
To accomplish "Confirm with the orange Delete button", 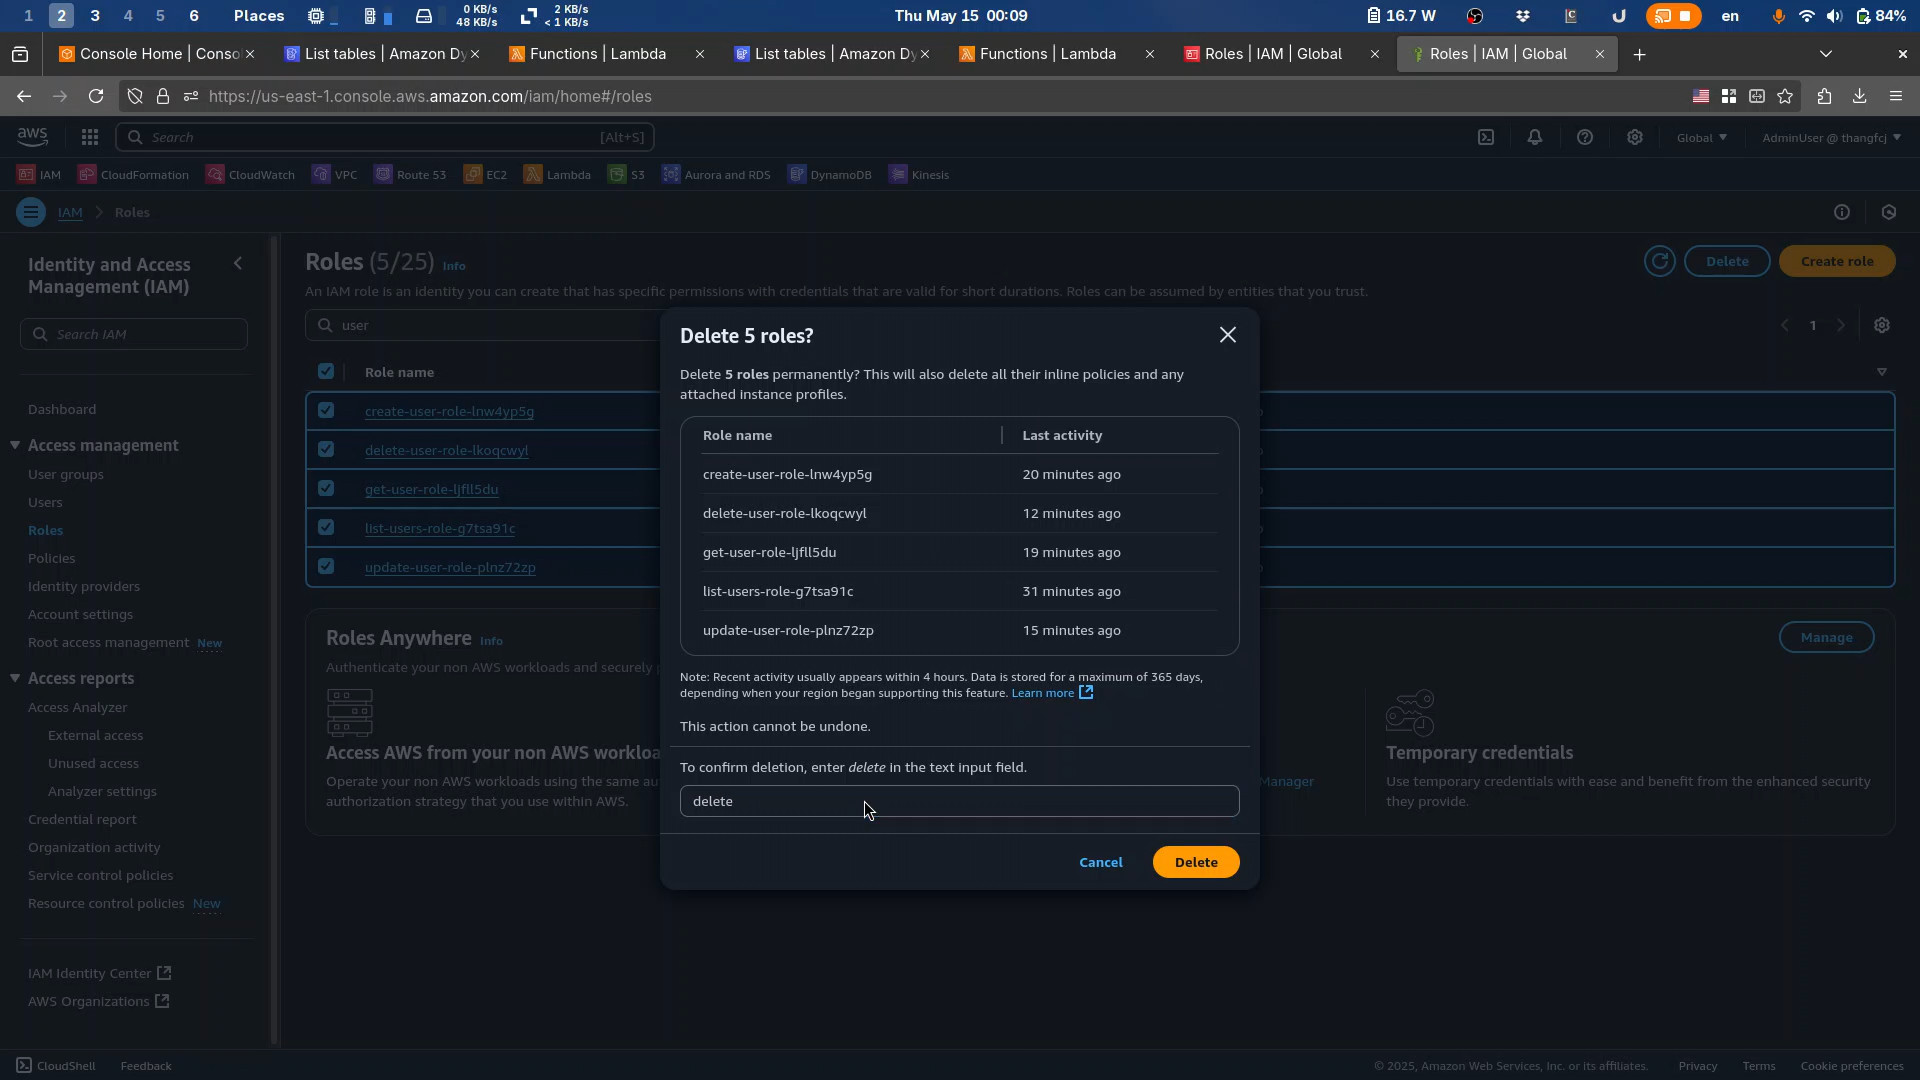I will 1196,862.
